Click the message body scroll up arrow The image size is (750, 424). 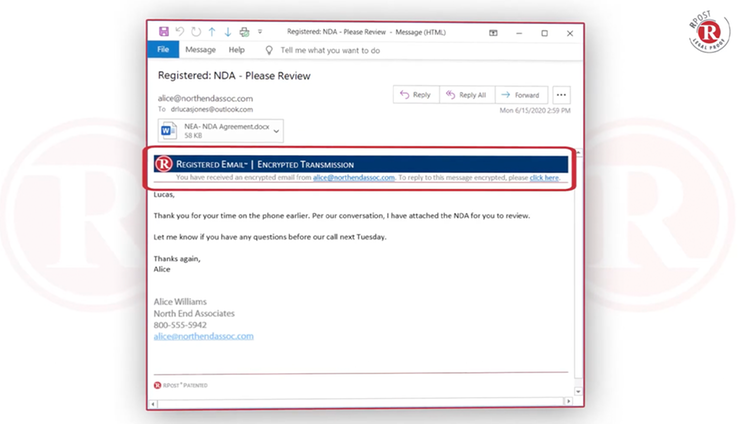point(578,153)
